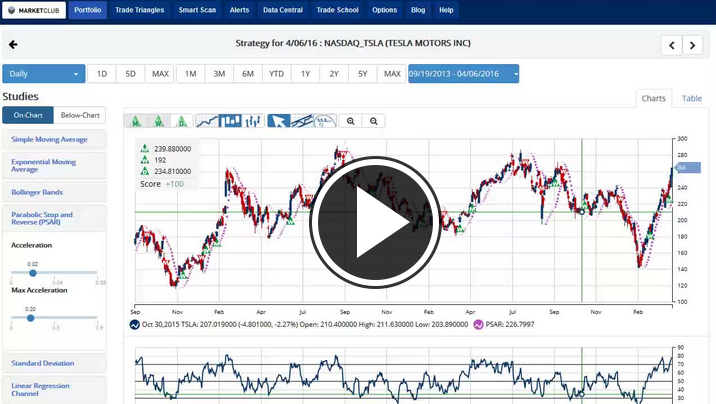Toggle the weekly Trade Triangle icon
The width and height of the screenshot is (716, 404).
pyautogui.click(x=158, y=121)
